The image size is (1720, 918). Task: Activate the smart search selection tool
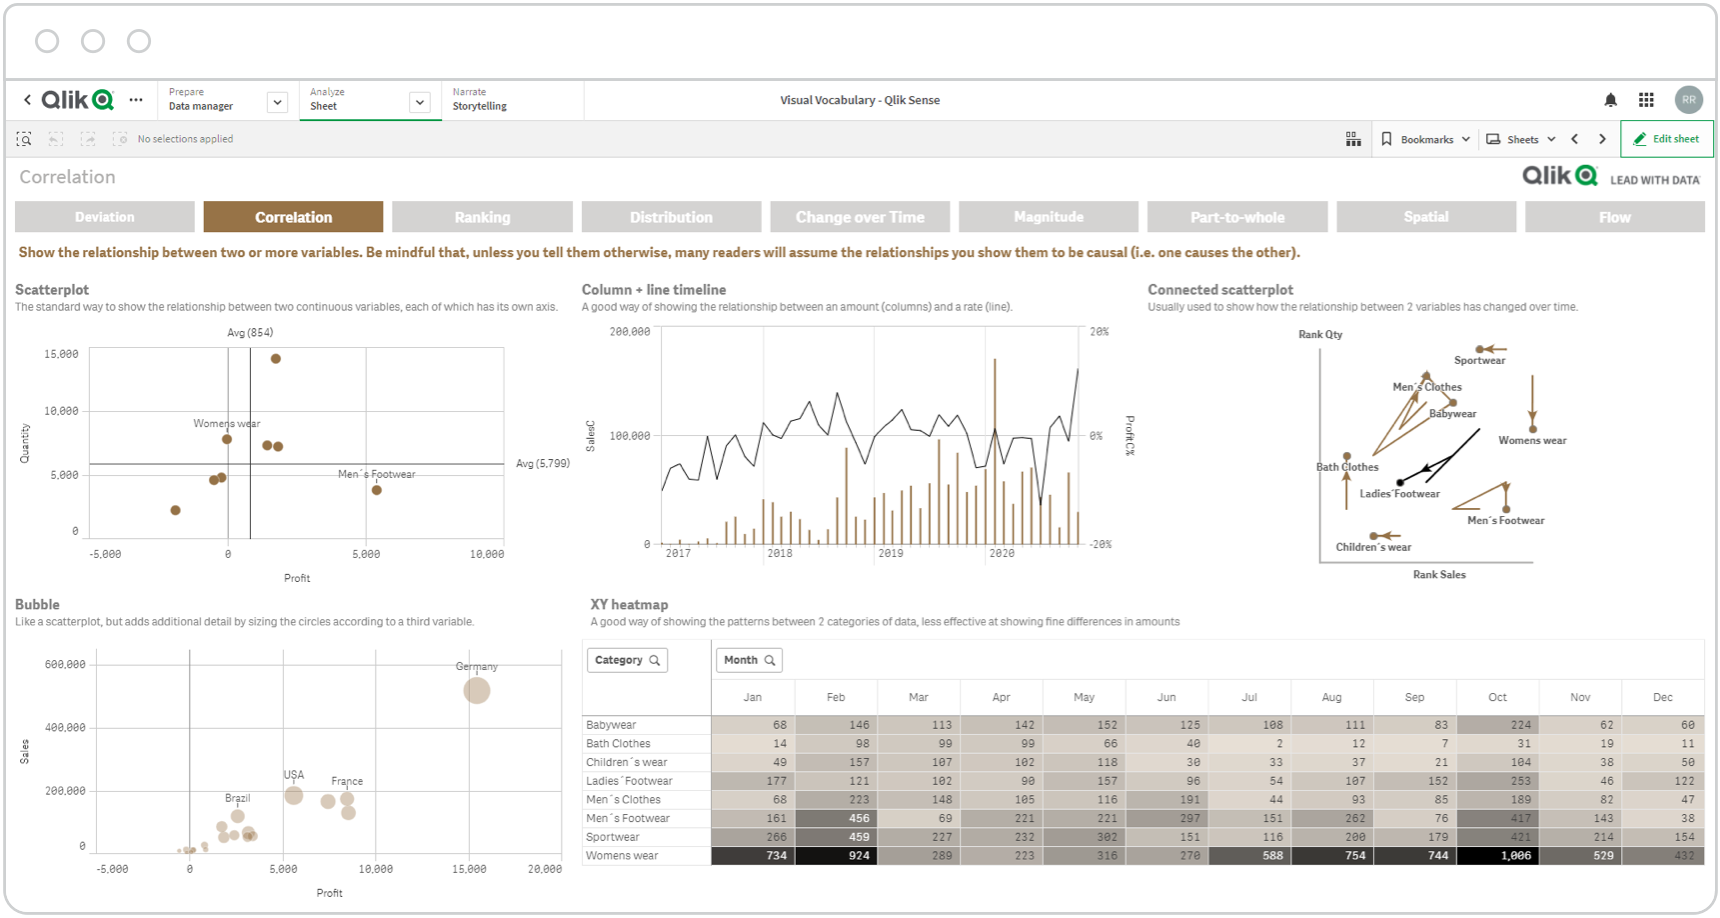(24, 139)
